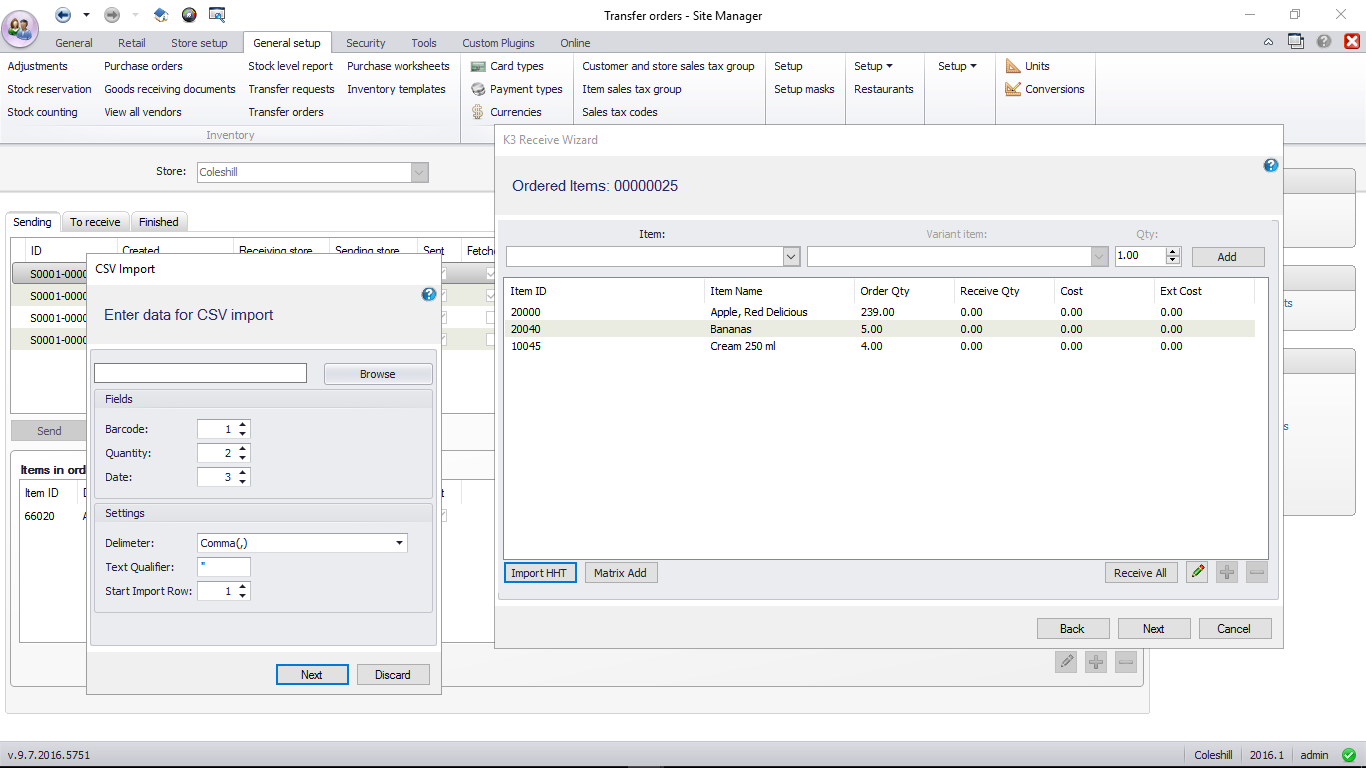The image size is (1366, 768).
Task: Switch to the To receive tab
Action: click(x=95, y=222)
